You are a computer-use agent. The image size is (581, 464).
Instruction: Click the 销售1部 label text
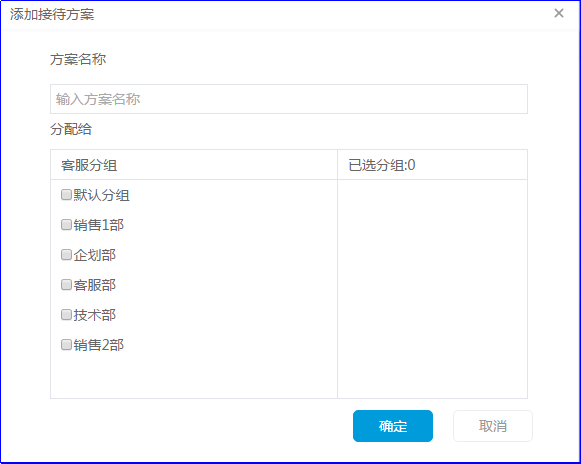point(99,225)
